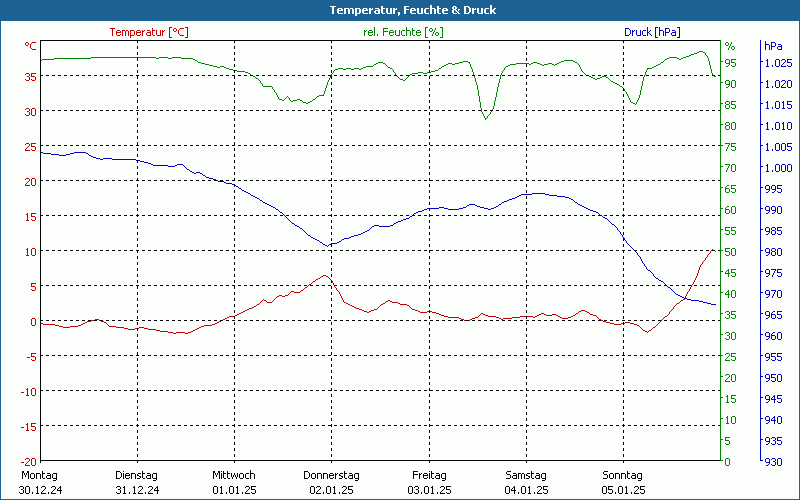Click the blue pressure value '1.015'
800x500 pixels.
point(779,105)
